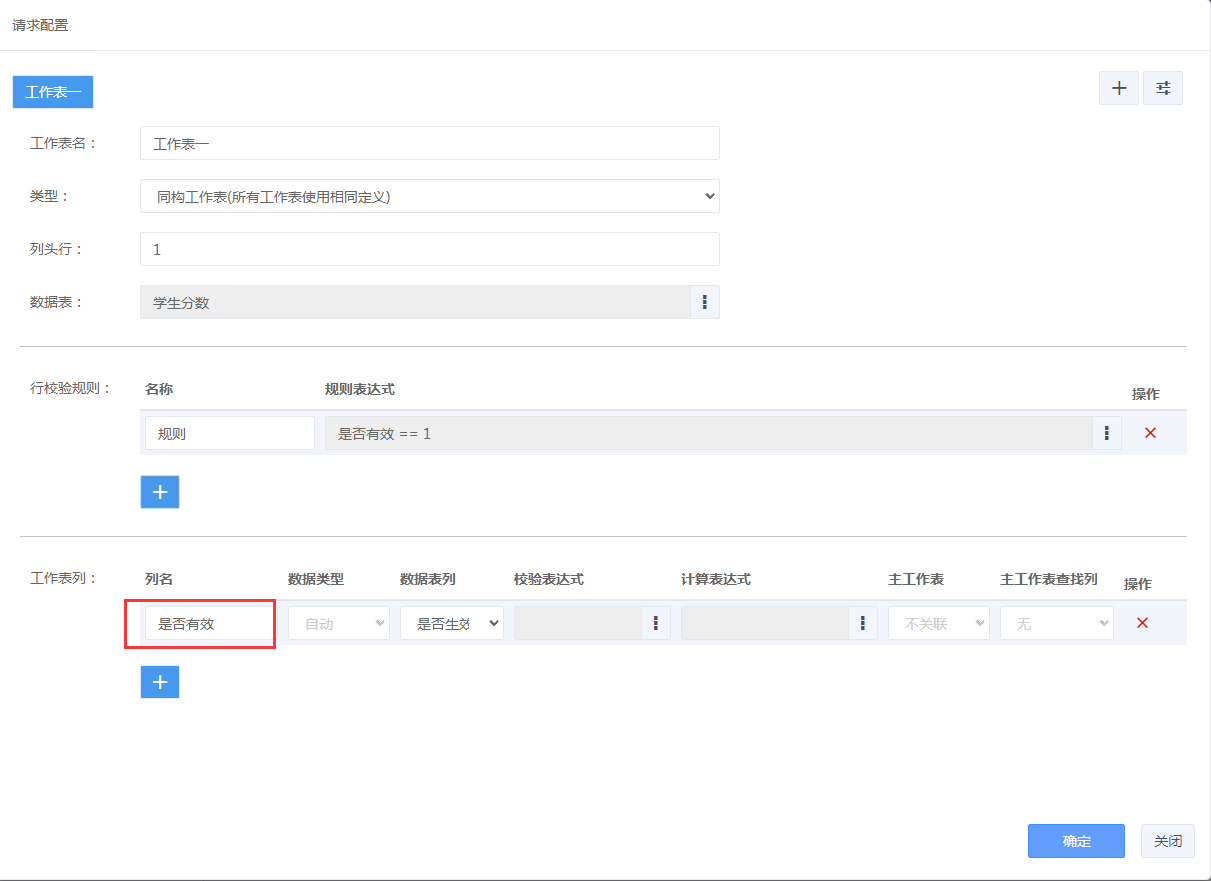The width and height of the screenshot is (1211, 881).
Task: Click the 列头行 input field
Action: (430, 249)
